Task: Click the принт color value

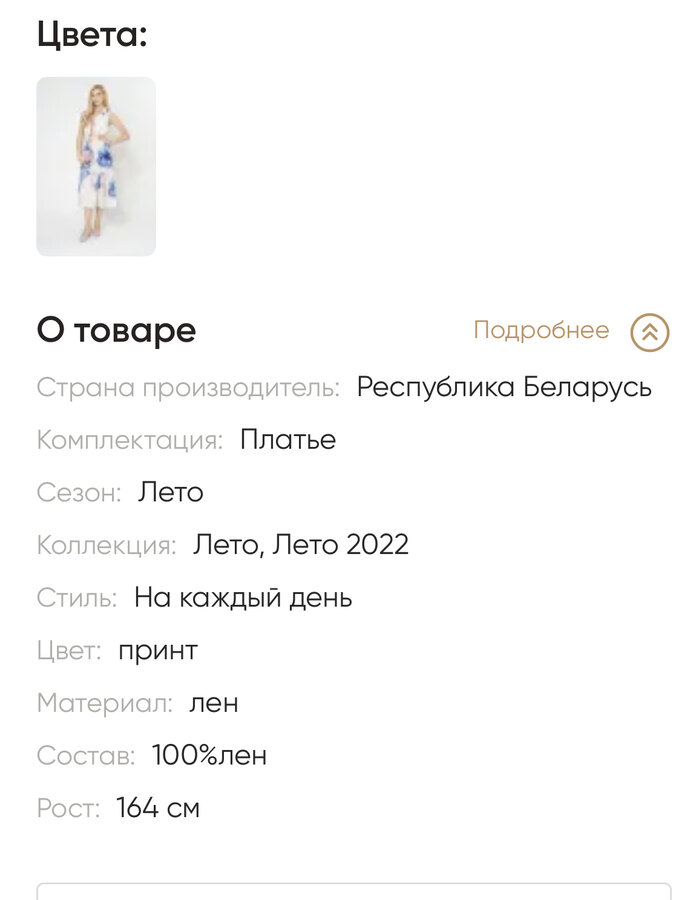Action: (158, 651)
